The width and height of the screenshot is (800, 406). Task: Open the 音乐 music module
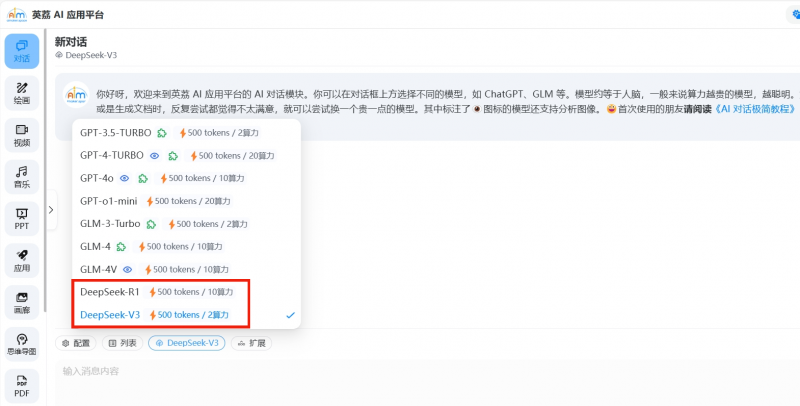coord(22,177)
